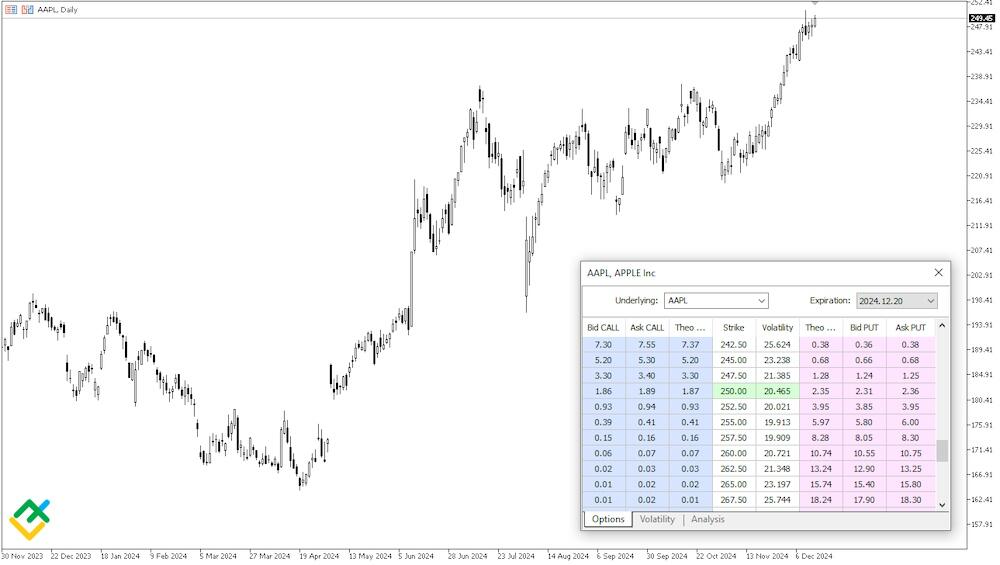Click the LiteFinance logo watermark

coord(30,519)
